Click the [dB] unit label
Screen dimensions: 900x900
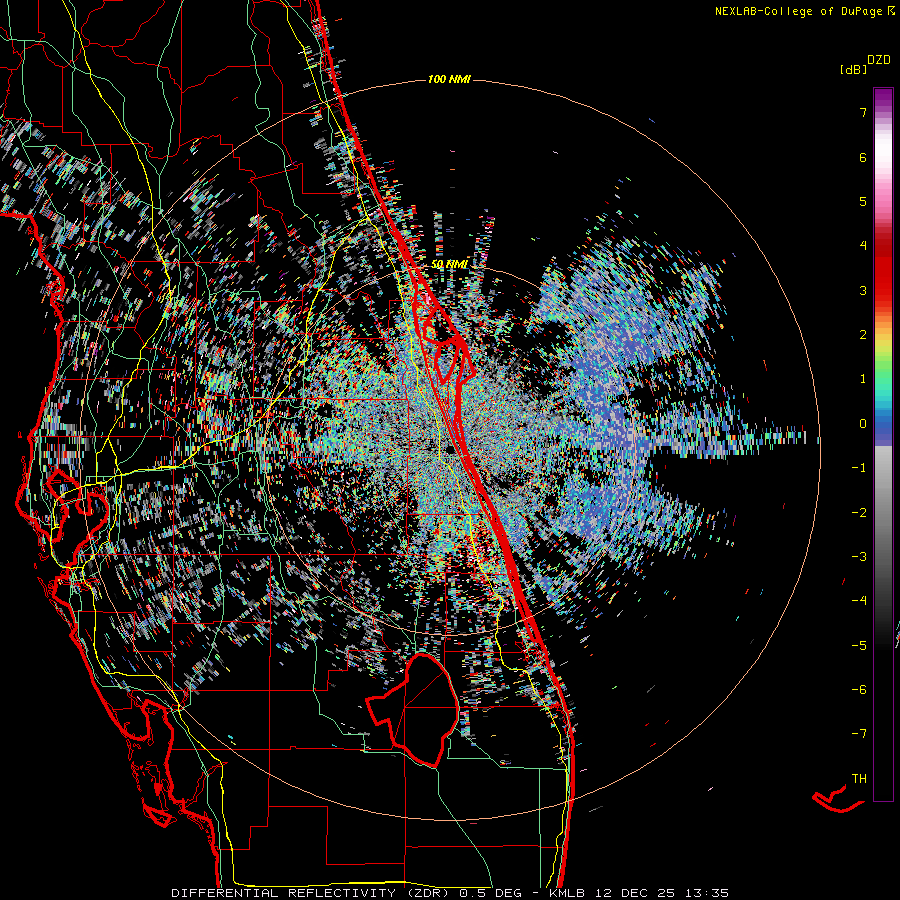[853, 69]
